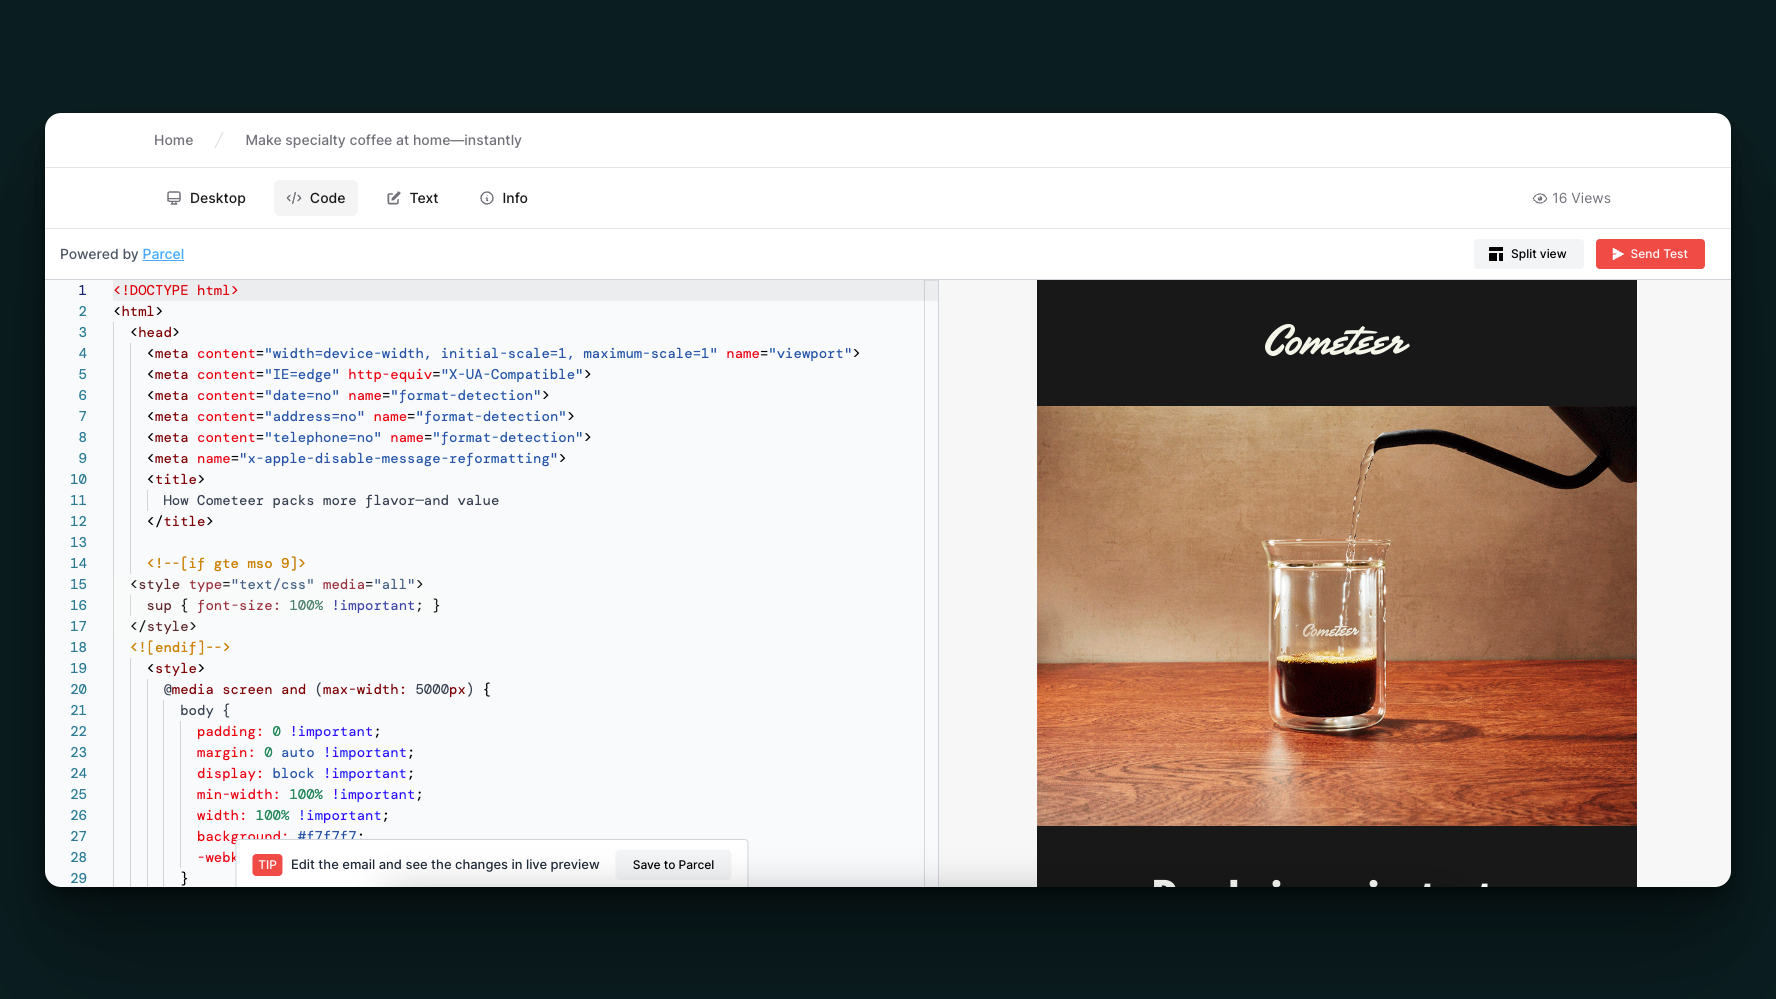Image resolution: width=1776 pixels, height=999 pixels.
Task: Save the email to Parcel
Action: pos(673,865)
